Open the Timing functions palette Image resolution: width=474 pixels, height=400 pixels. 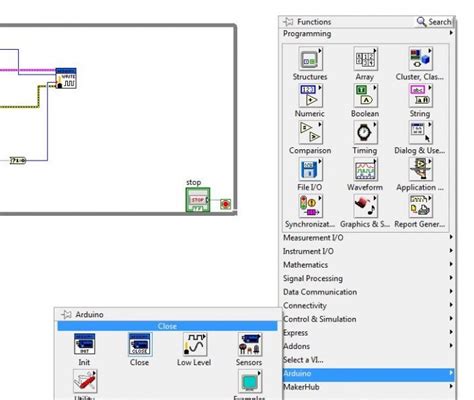coord(365,133)
